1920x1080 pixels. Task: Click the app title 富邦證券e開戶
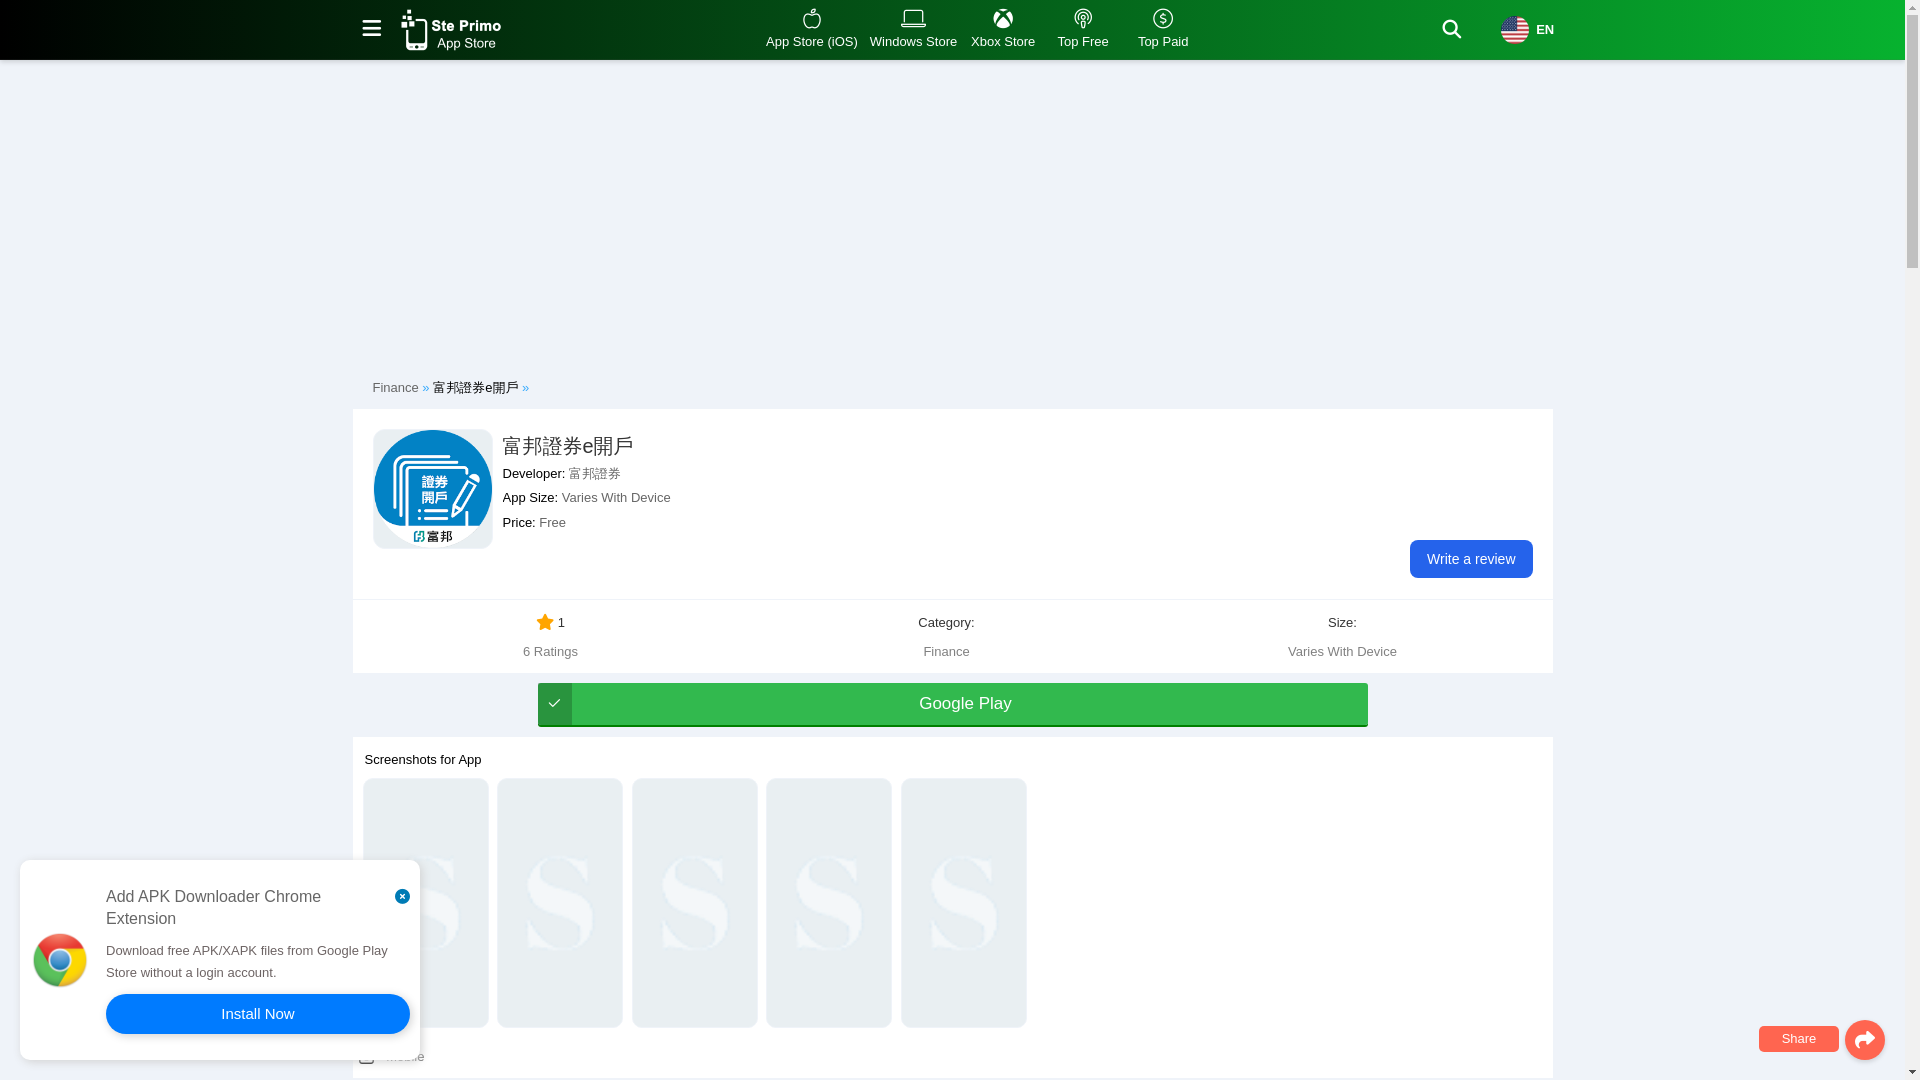pos(567,446)
